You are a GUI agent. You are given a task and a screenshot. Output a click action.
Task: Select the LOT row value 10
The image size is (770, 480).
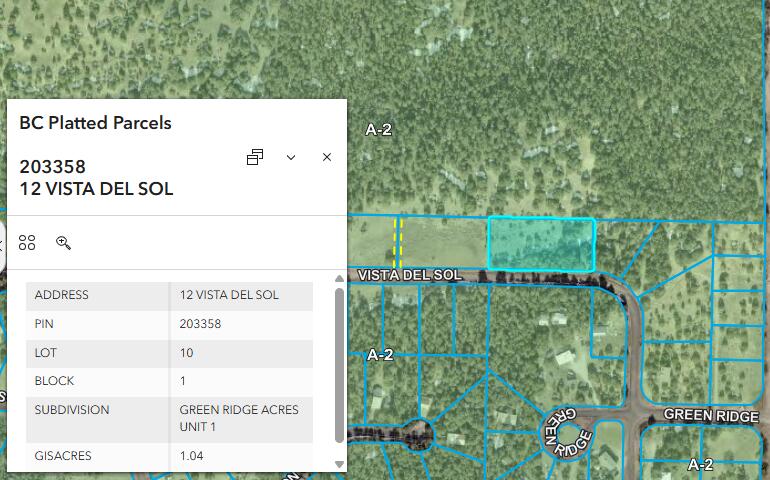tap(187, 353)
